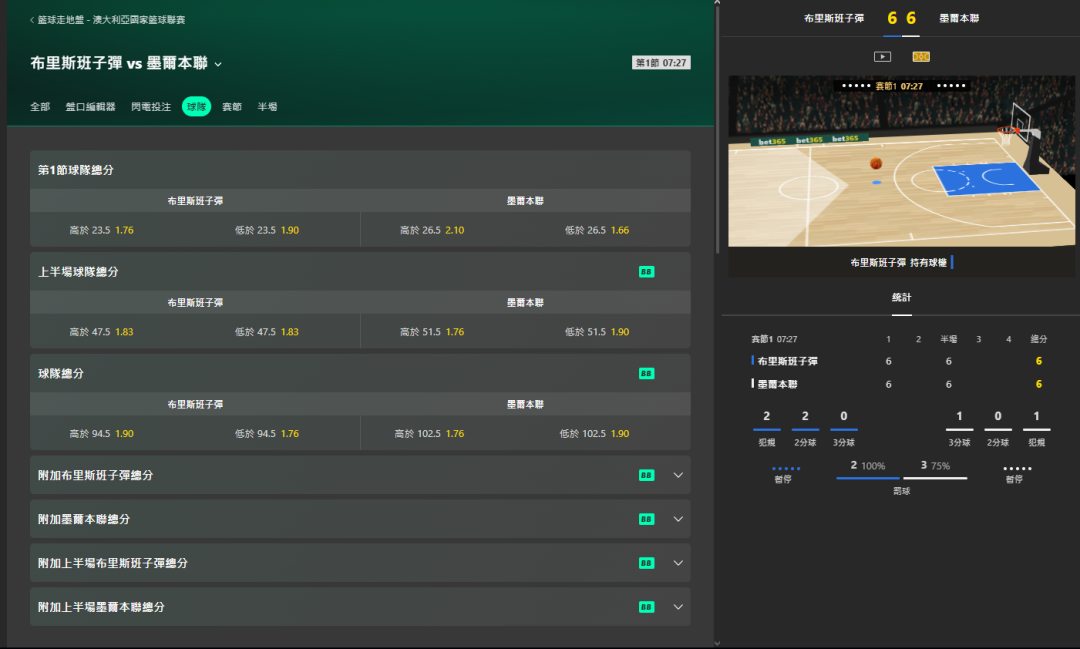The height and width of the screenshot is (649, 1080).
Task: Click the BB badge on 上半場球隊總分
Action: click(x=646, y=271)
